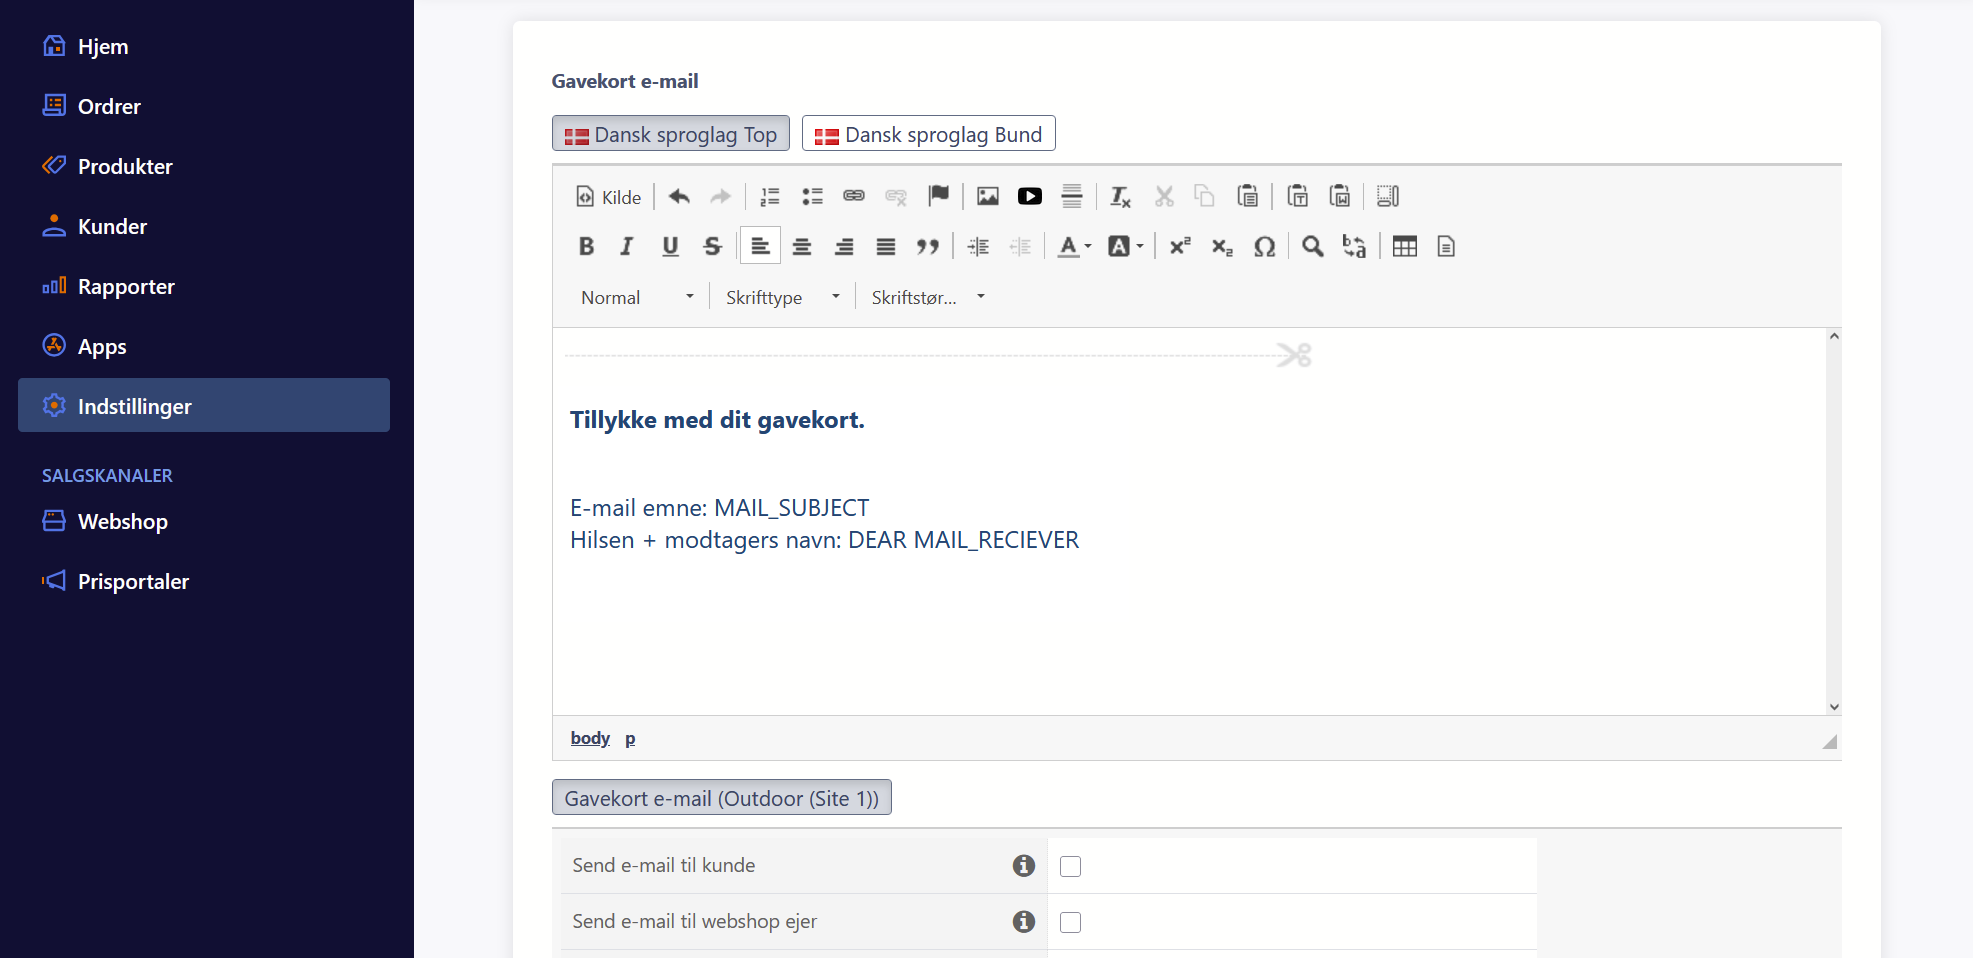The width and height of the screenshot is (1973, 958).
Task: Insert an image using the image icon
Action: 987,197
